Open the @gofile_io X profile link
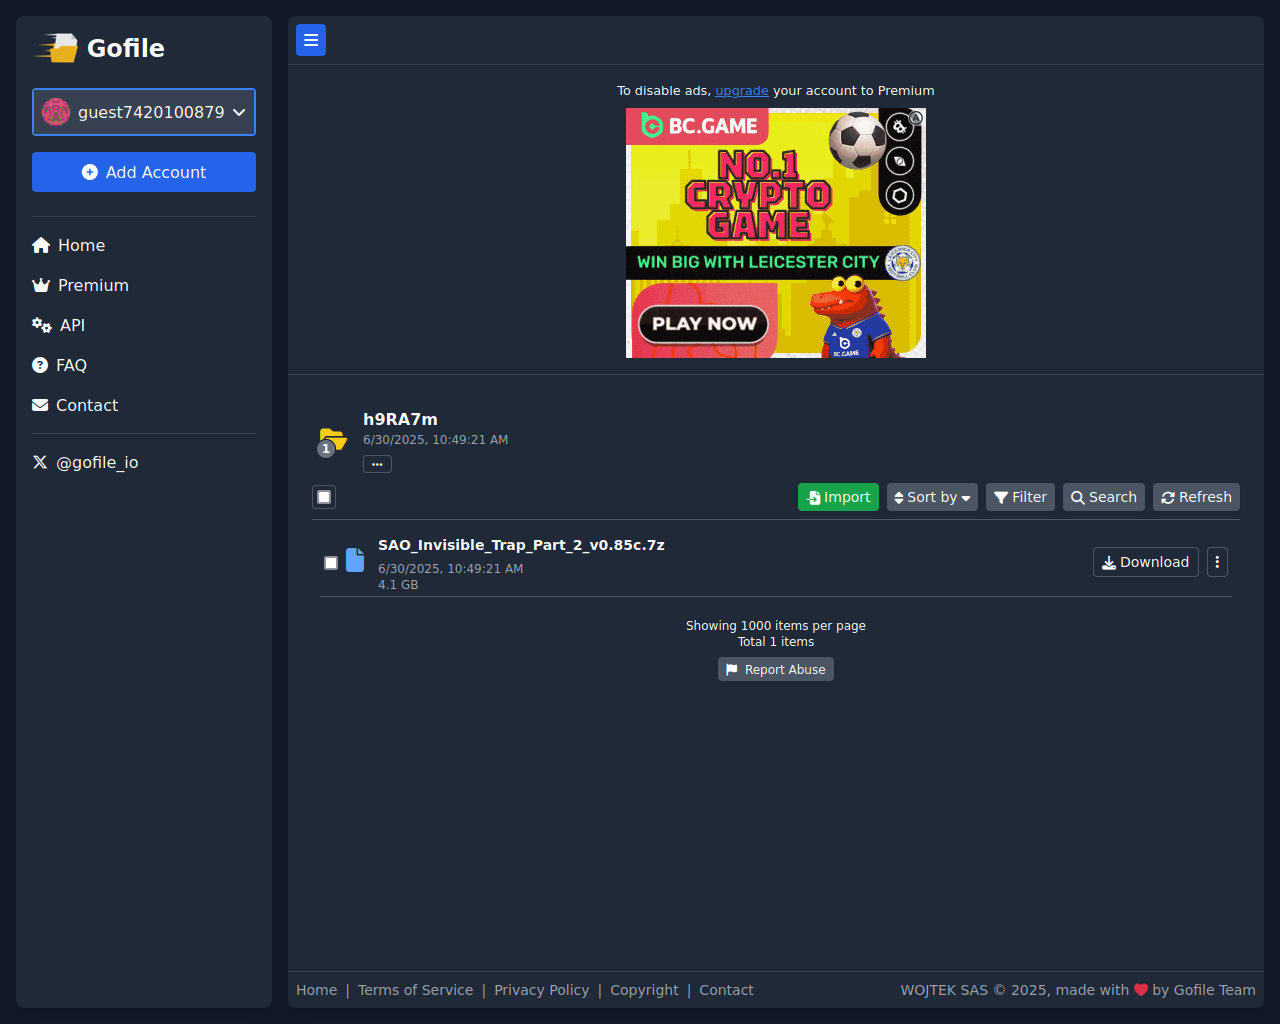Image resolution: width=1280 pixels, height=1024 pixels. point(86,462)
